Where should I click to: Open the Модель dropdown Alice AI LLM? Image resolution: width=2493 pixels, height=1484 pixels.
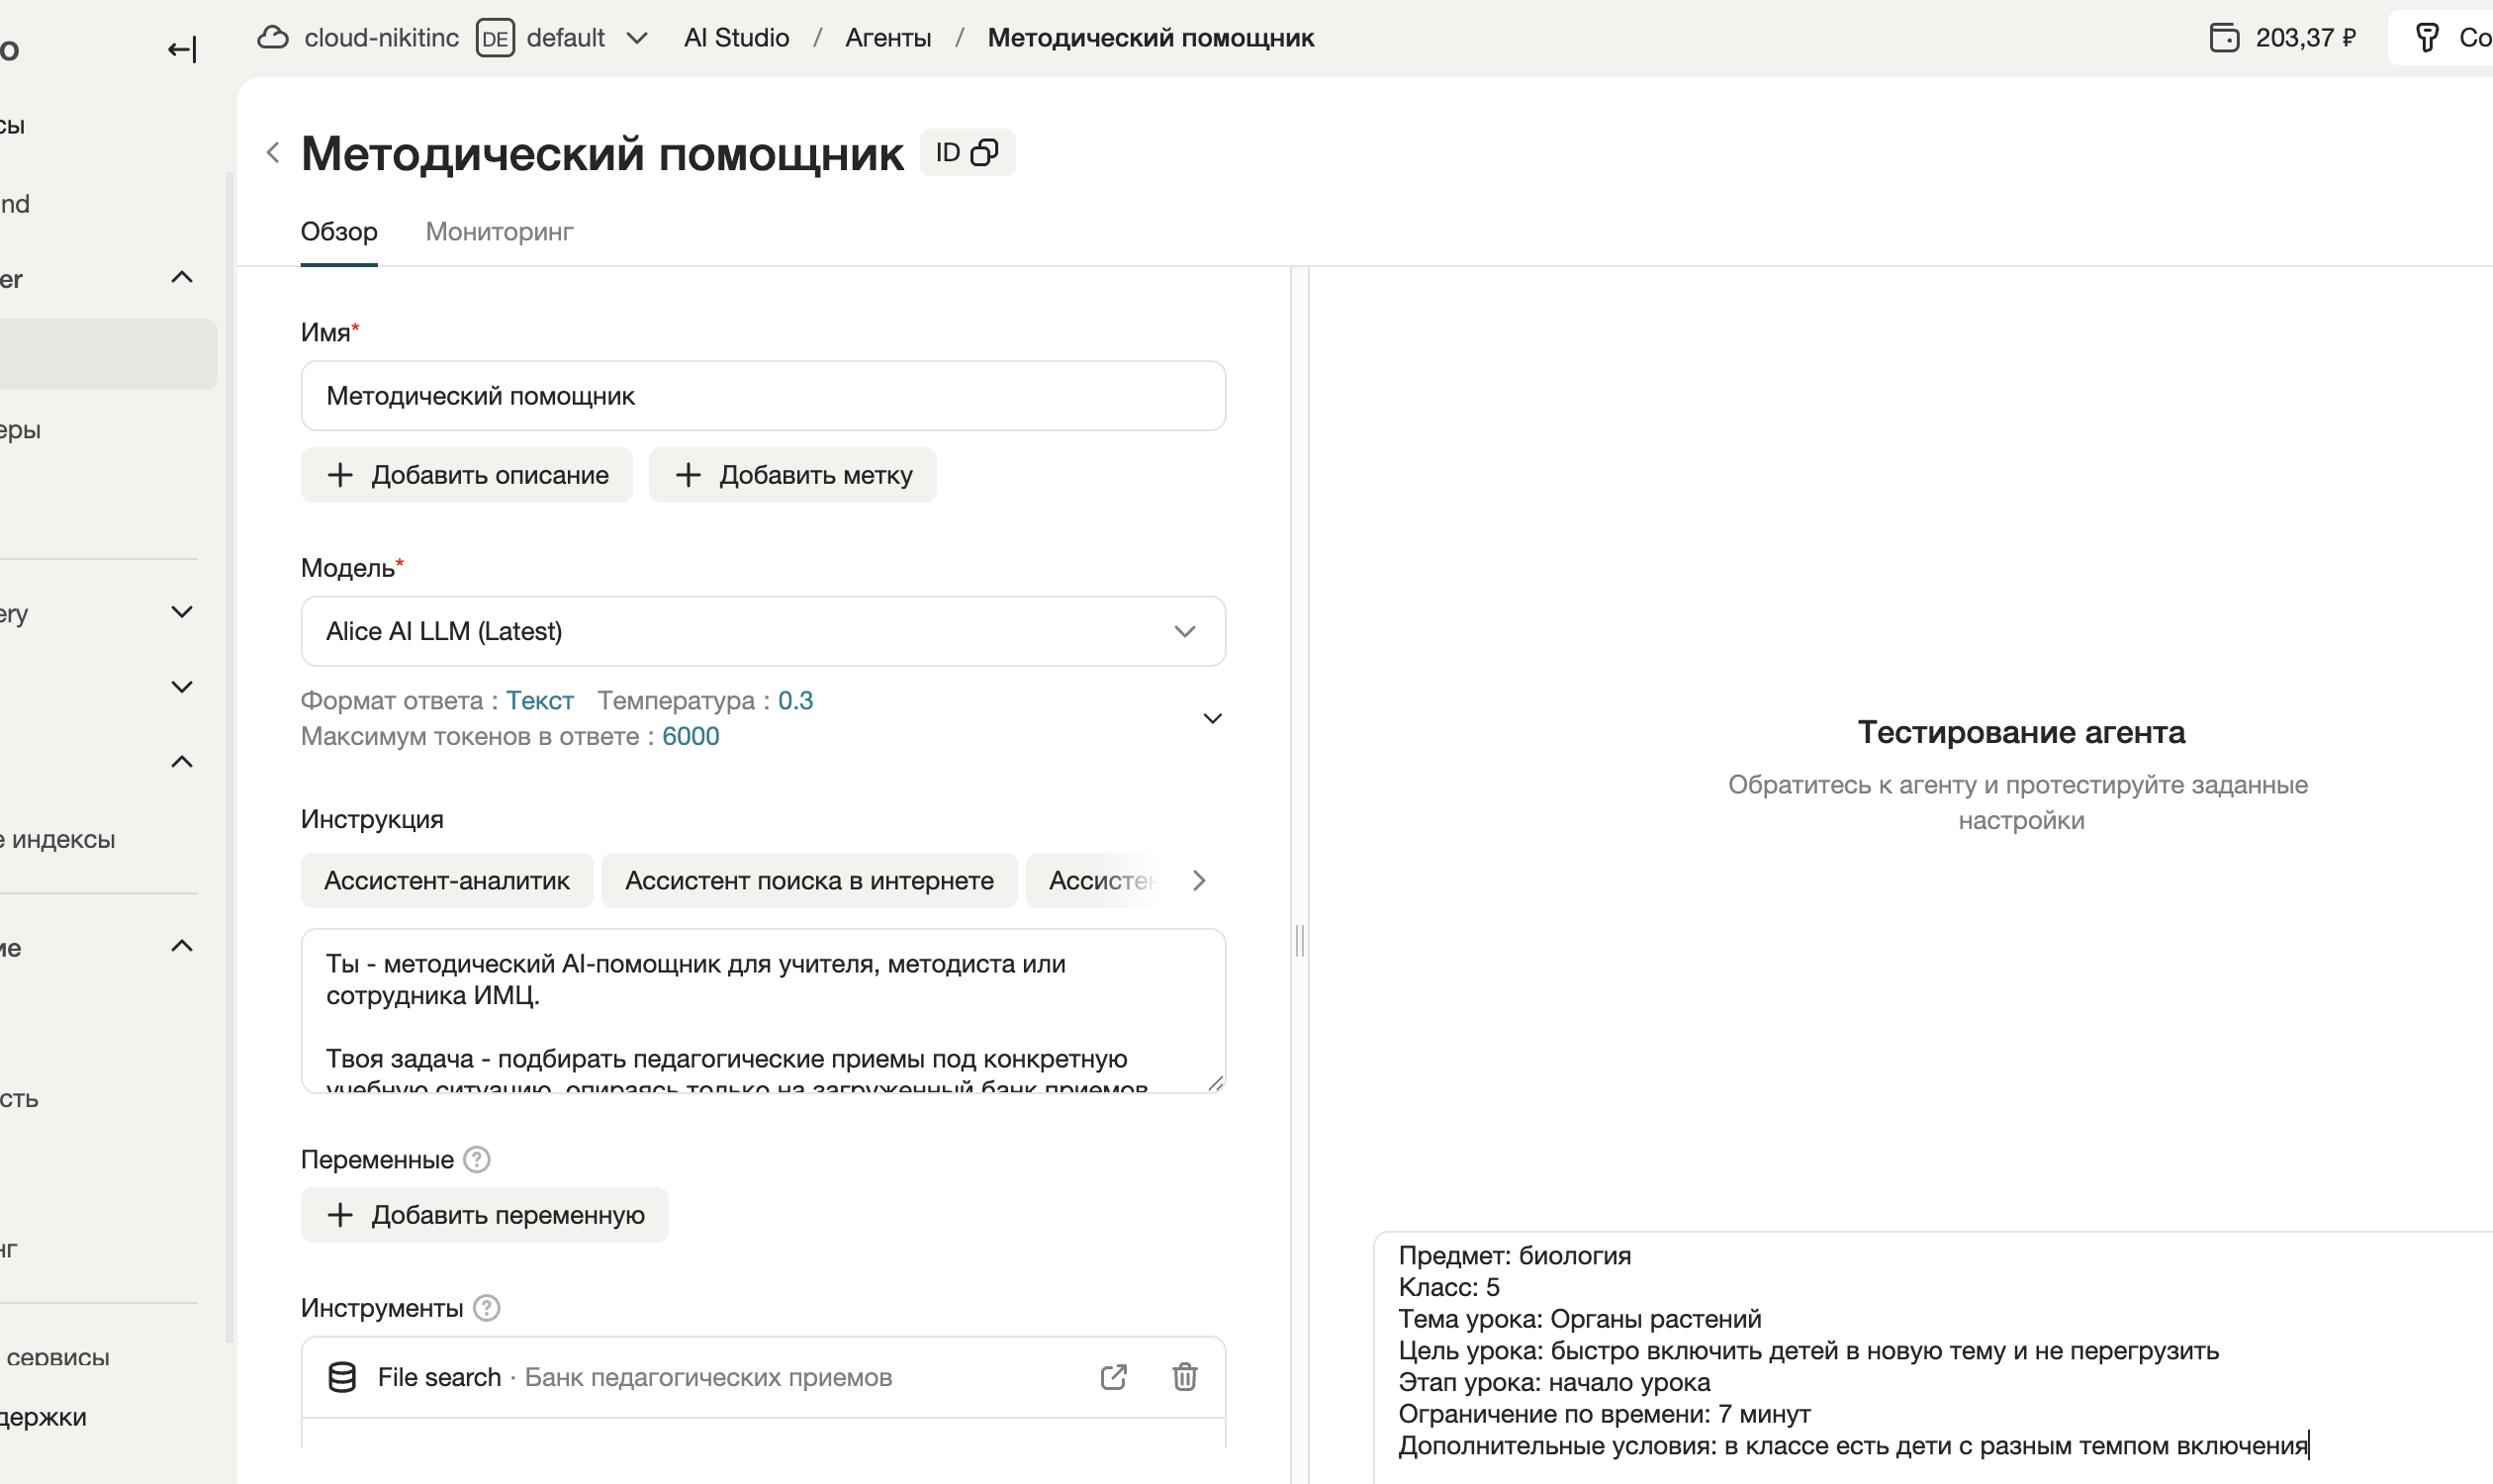pos(763,631)
